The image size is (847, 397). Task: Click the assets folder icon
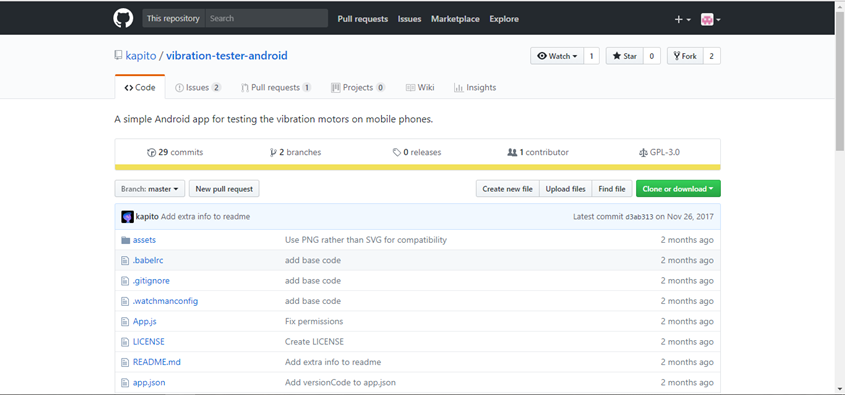(126, 240)
